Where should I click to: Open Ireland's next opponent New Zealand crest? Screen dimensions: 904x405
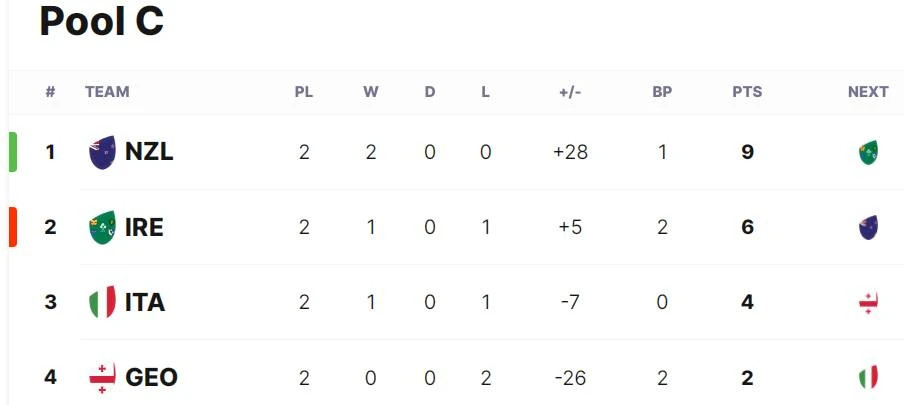[x=868, y=227]
